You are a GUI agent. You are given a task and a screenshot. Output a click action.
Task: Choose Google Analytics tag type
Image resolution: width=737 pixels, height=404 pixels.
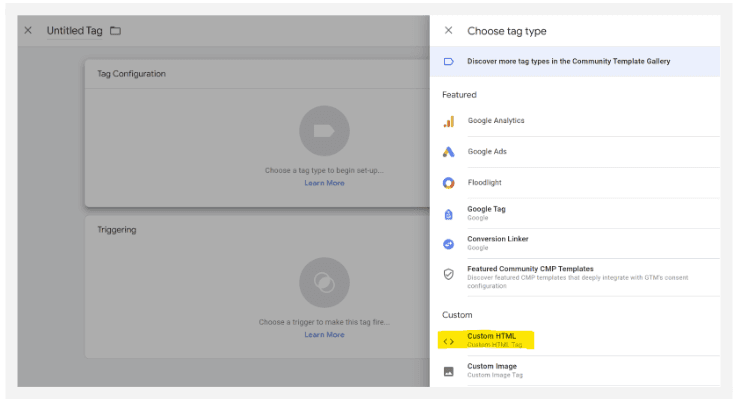point(581,121)
